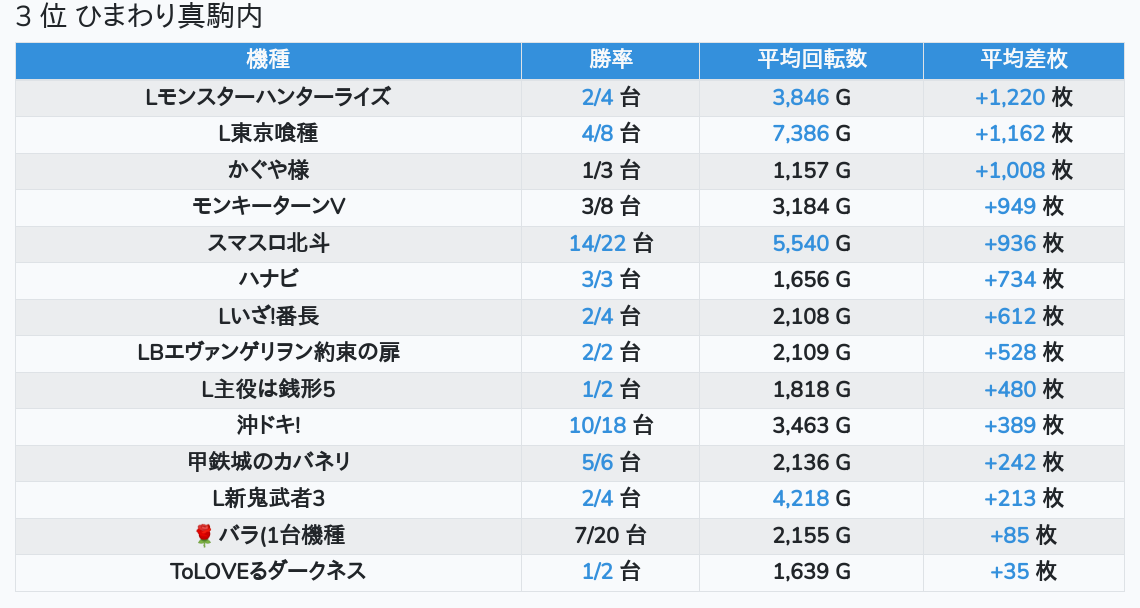Select the L東京喰種 machine name
The image size is (1140, 608).
(x=268, y=134)
